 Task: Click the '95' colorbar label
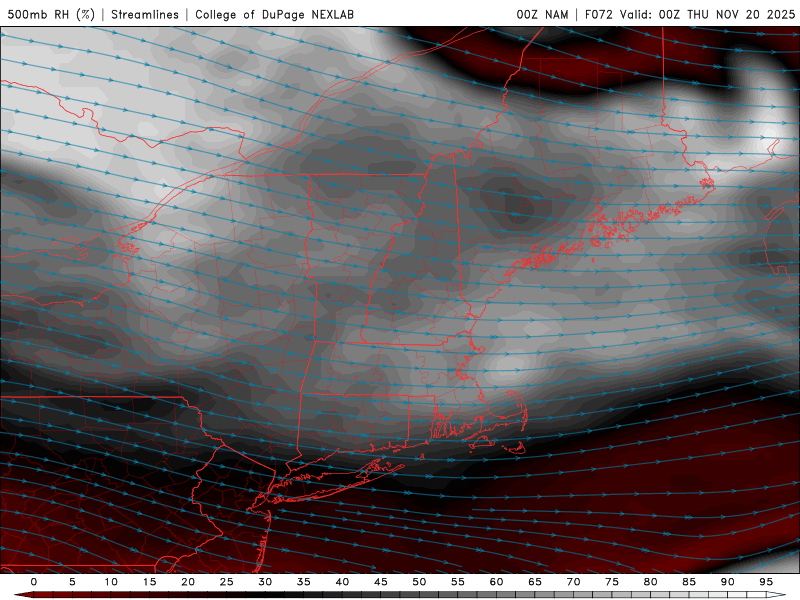766,582
